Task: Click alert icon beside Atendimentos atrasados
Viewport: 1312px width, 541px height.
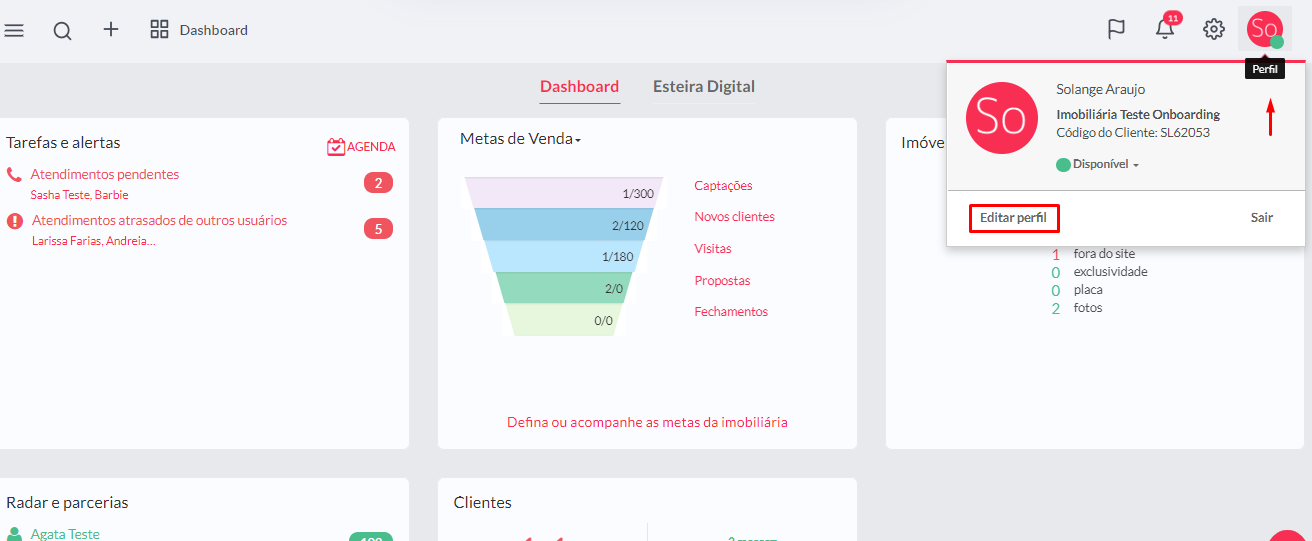Action: tap(15, 221)
